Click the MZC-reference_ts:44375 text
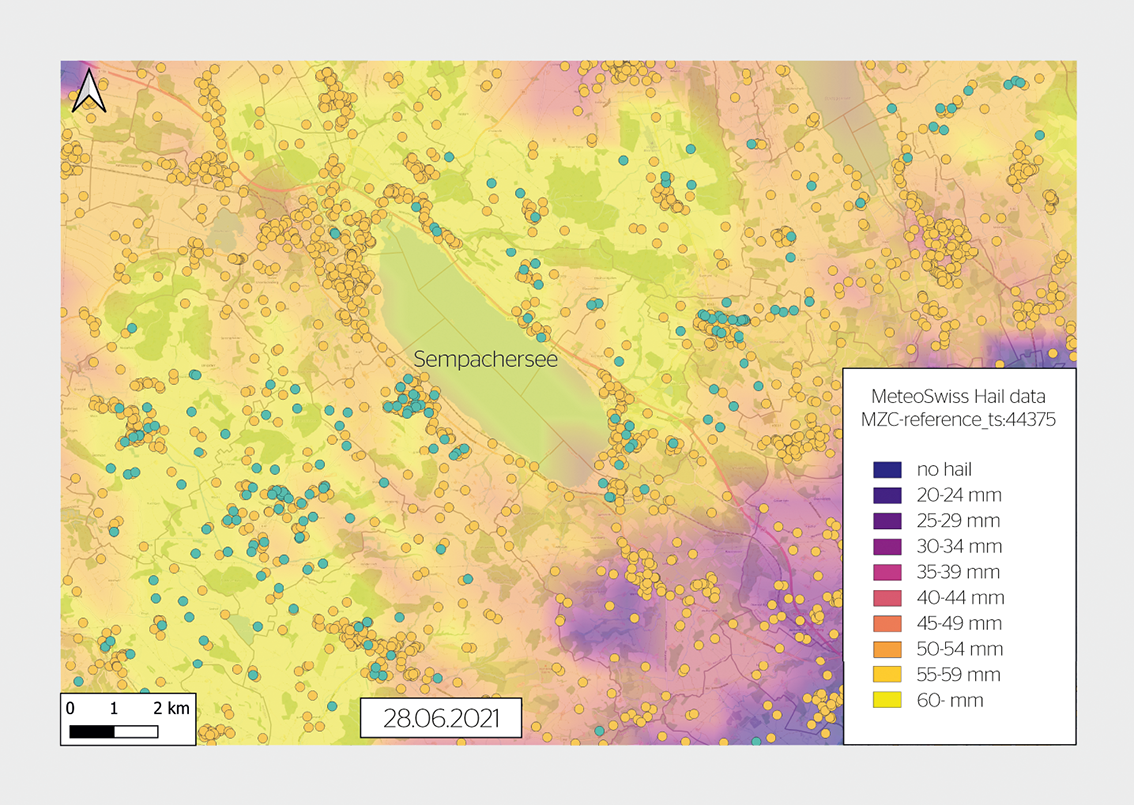The height and width of the screenshot is (805, 1134). point(958,419)
